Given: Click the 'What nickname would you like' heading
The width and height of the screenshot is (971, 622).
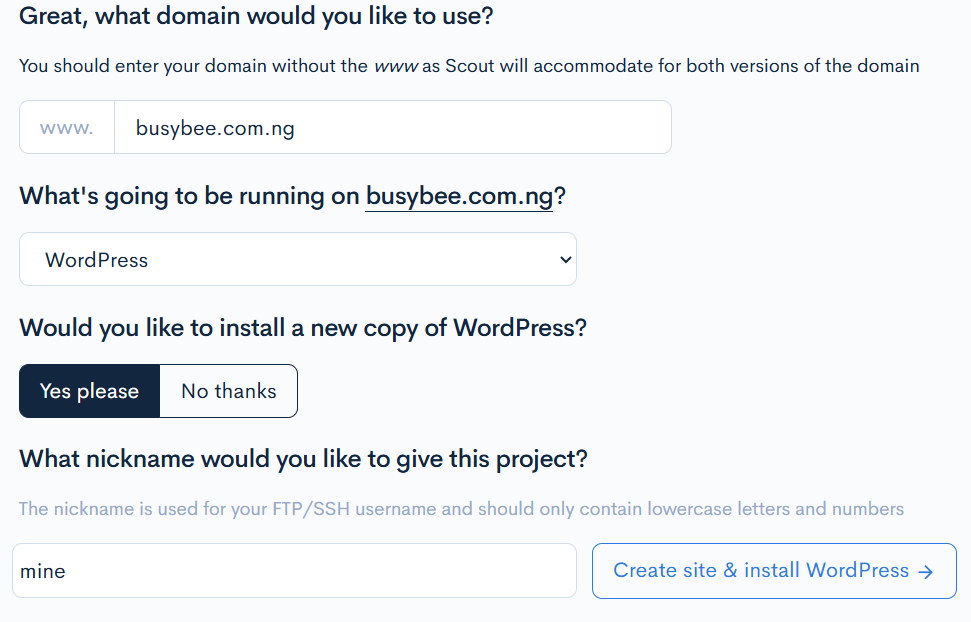Looking at the screenshot, I should (303, 459).
